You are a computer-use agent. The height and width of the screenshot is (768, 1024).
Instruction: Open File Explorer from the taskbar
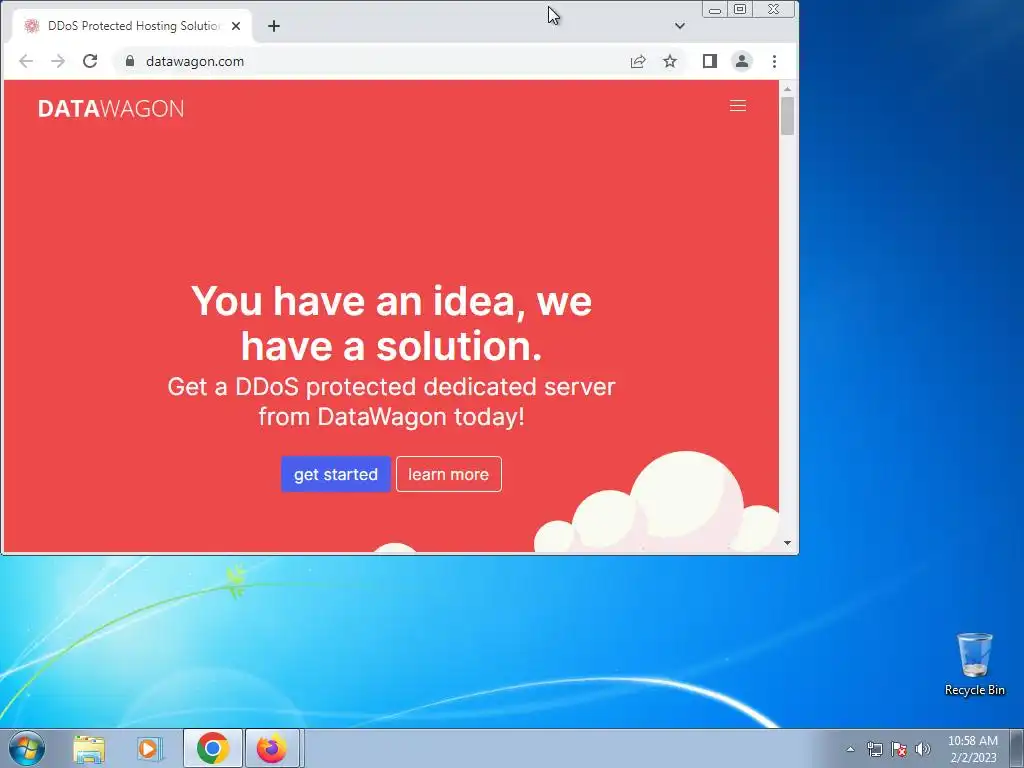pos(89,748)
